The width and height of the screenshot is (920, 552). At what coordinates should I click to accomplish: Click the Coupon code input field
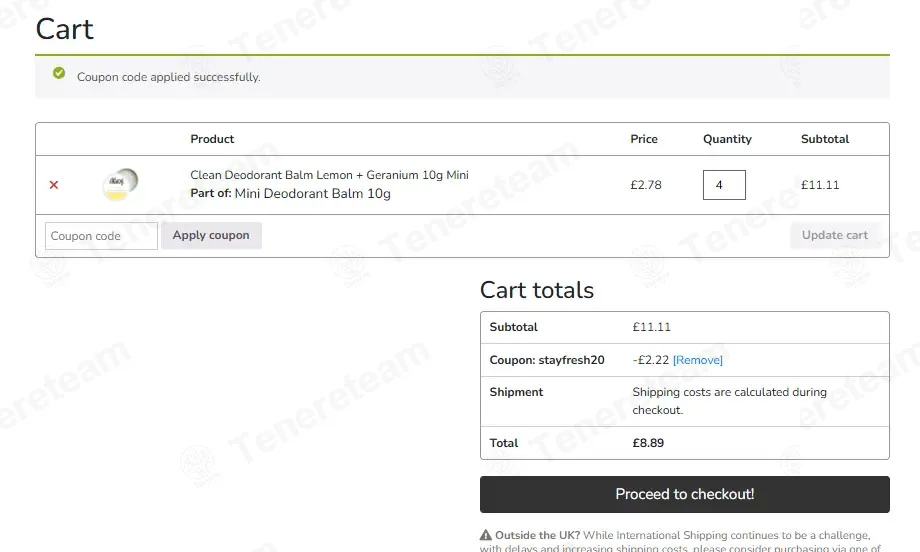(x=101, y=236)
